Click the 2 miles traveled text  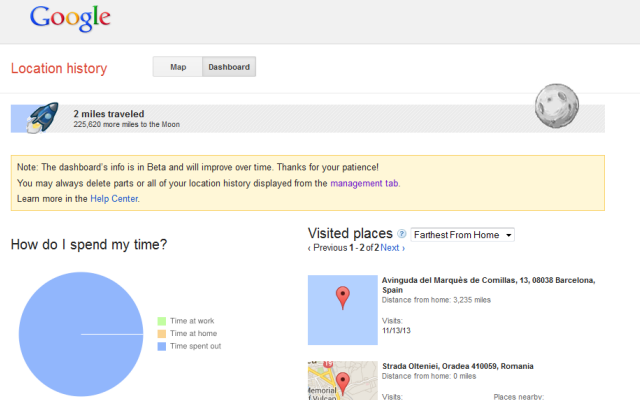tap(109, 114)
